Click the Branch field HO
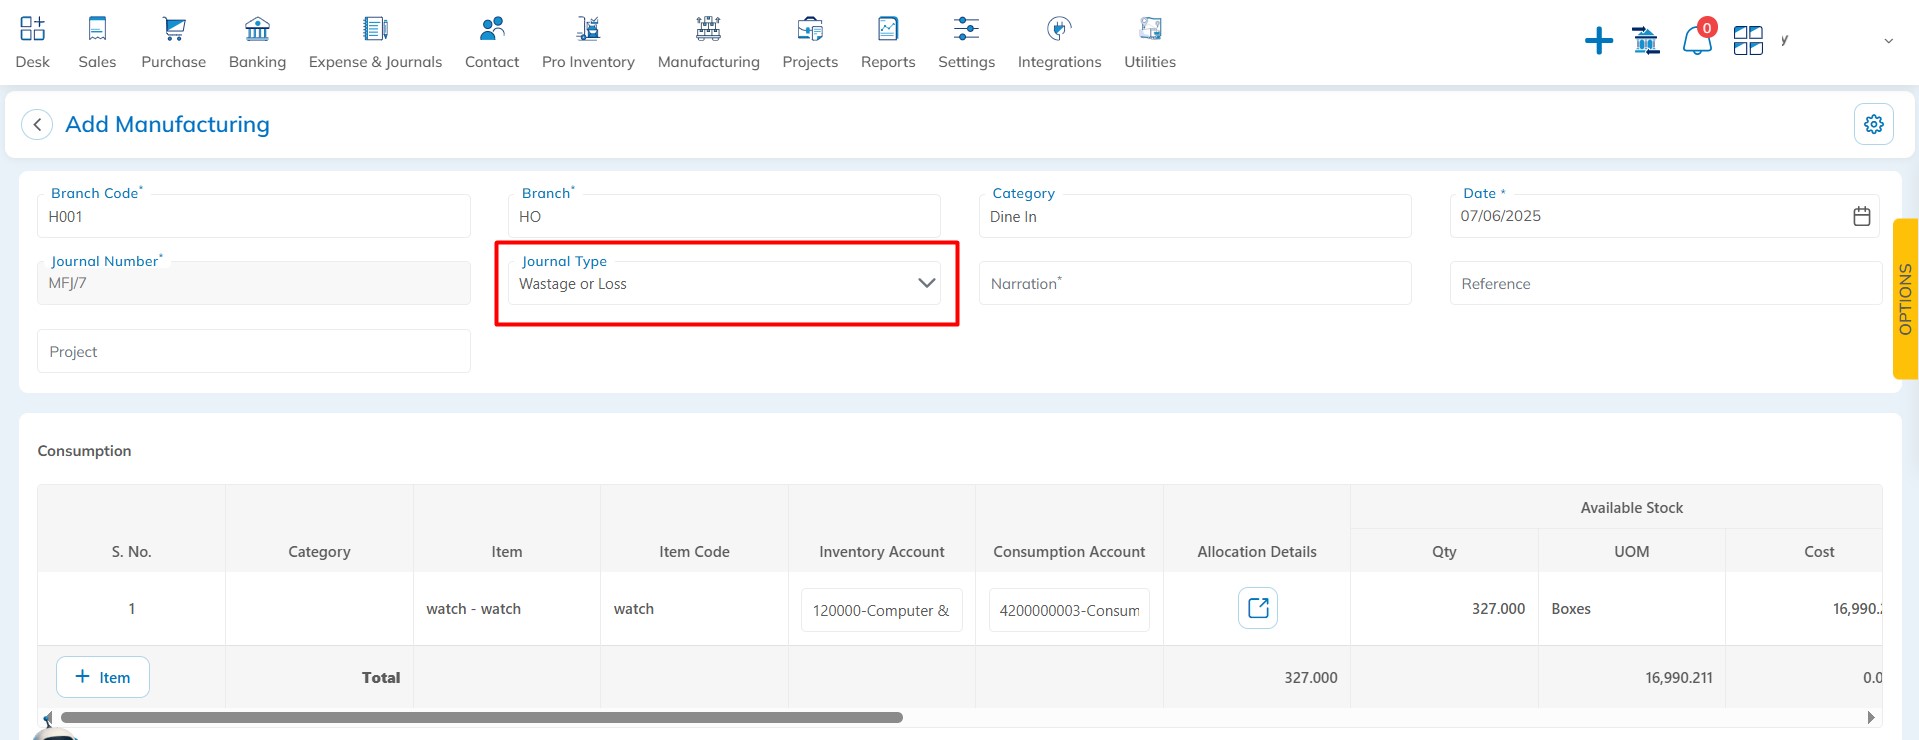Viewport: 1919px width, 740px height. coord(725,216)
